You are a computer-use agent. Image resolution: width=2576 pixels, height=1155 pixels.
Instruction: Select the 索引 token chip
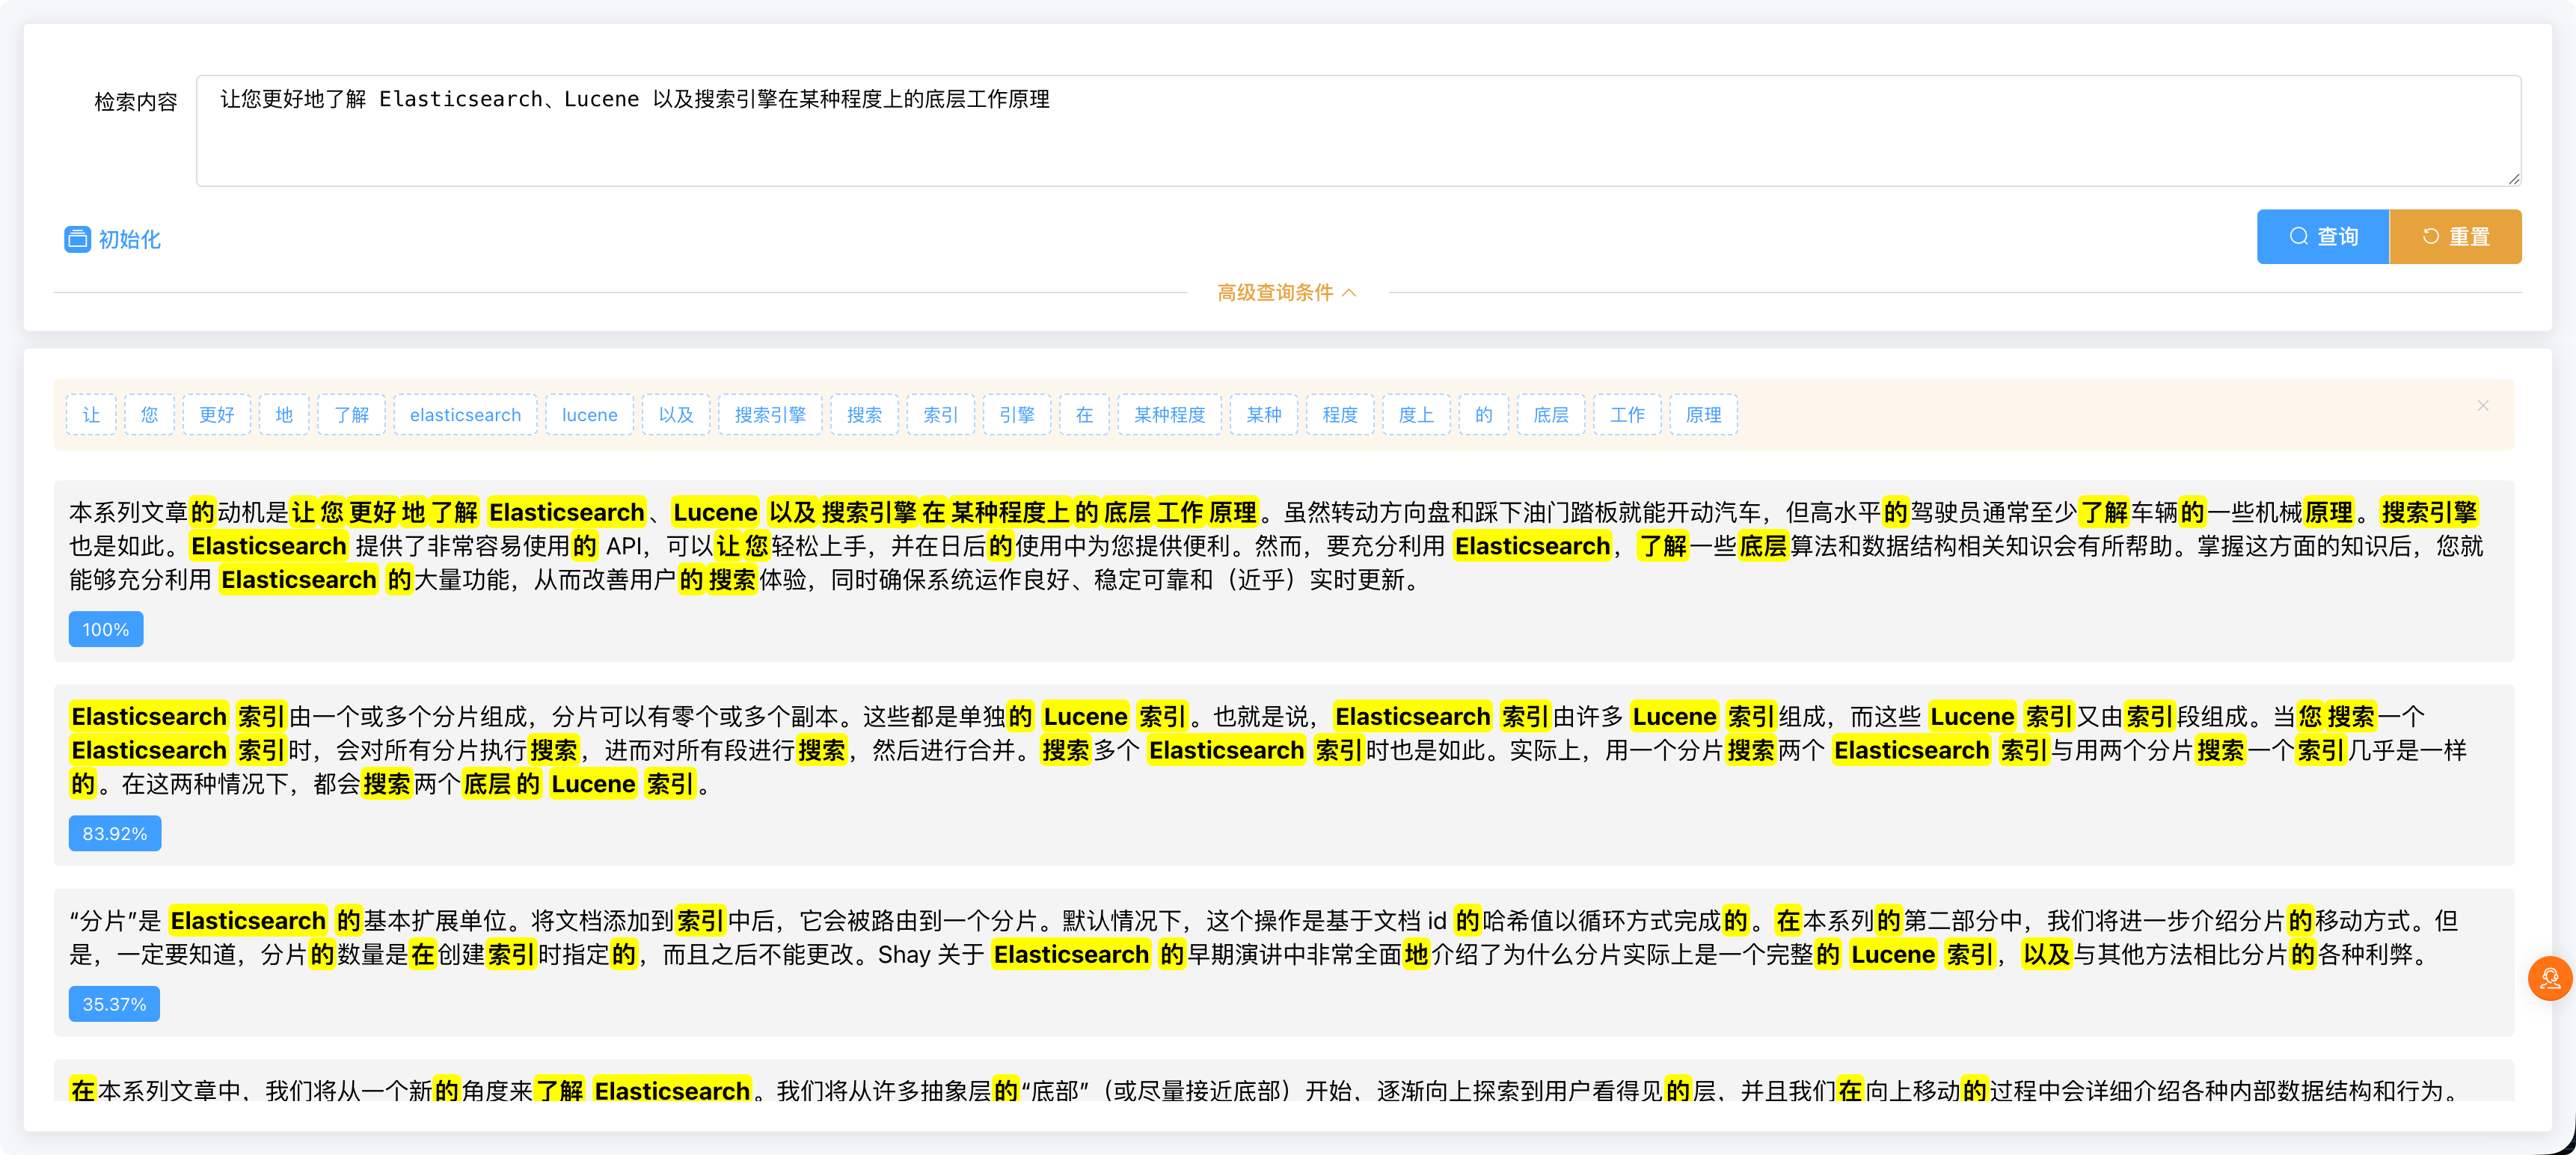point(940,414)
